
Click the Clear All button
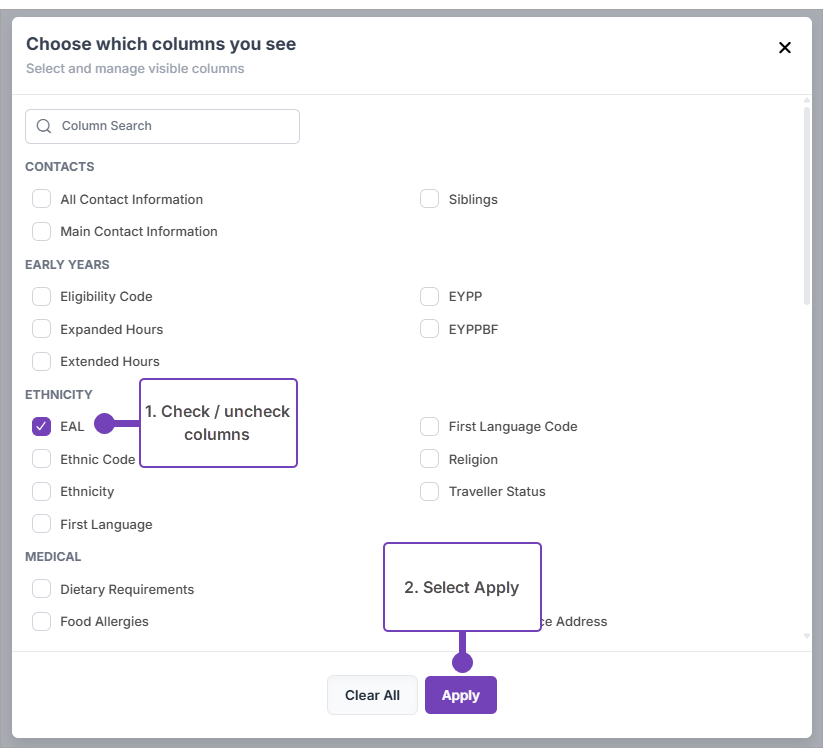pos(372,695)
